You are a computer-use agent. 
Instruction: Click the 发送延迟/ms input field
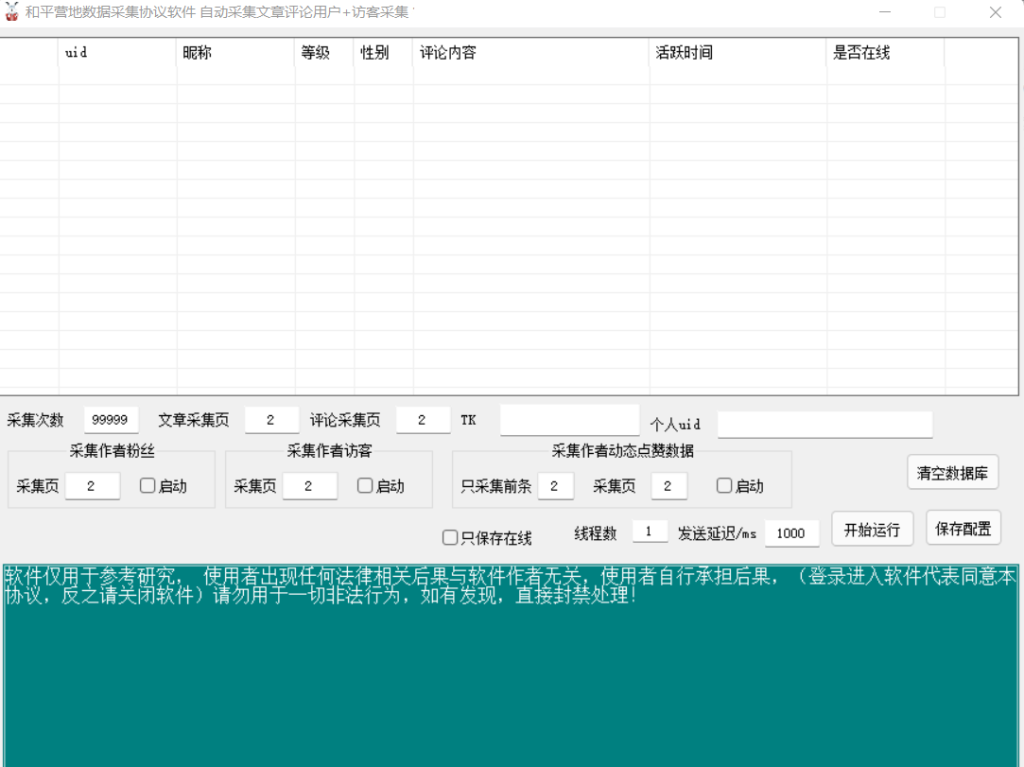(791, 533)
